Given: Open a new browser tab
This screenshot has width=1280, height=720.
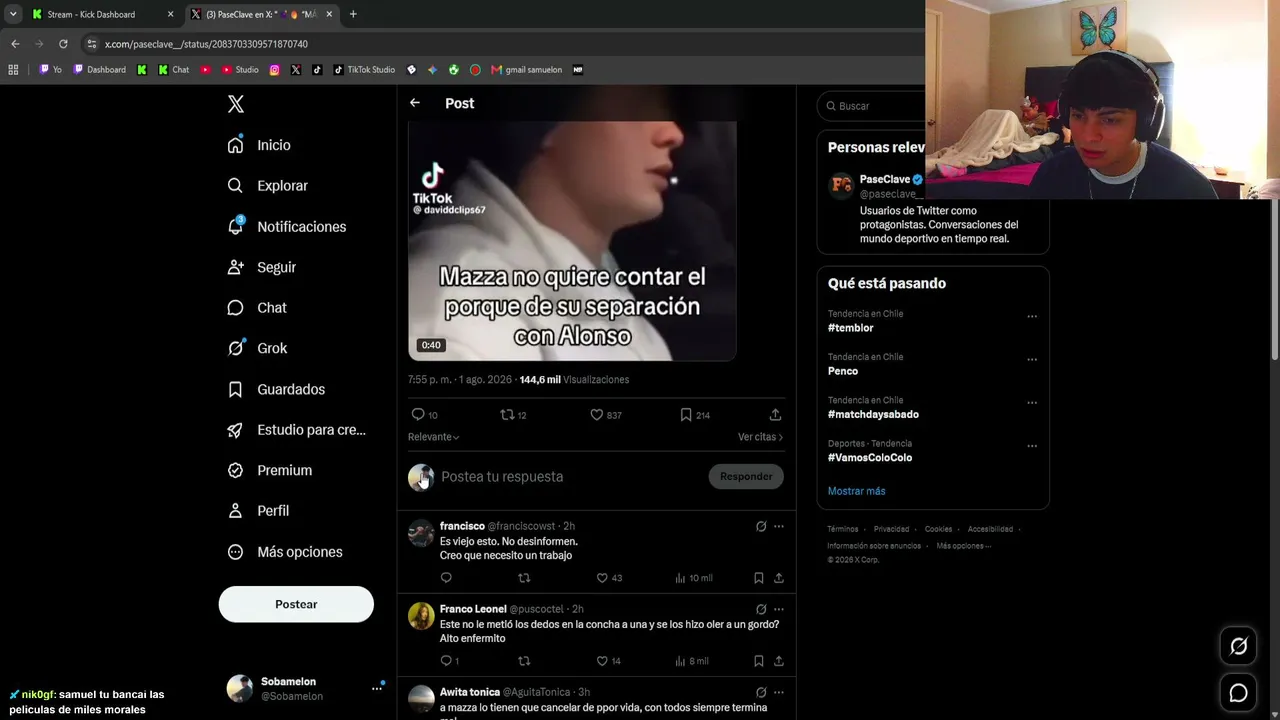Looking at the screenshot, I should pyautogui.click(x=353, y=14).
